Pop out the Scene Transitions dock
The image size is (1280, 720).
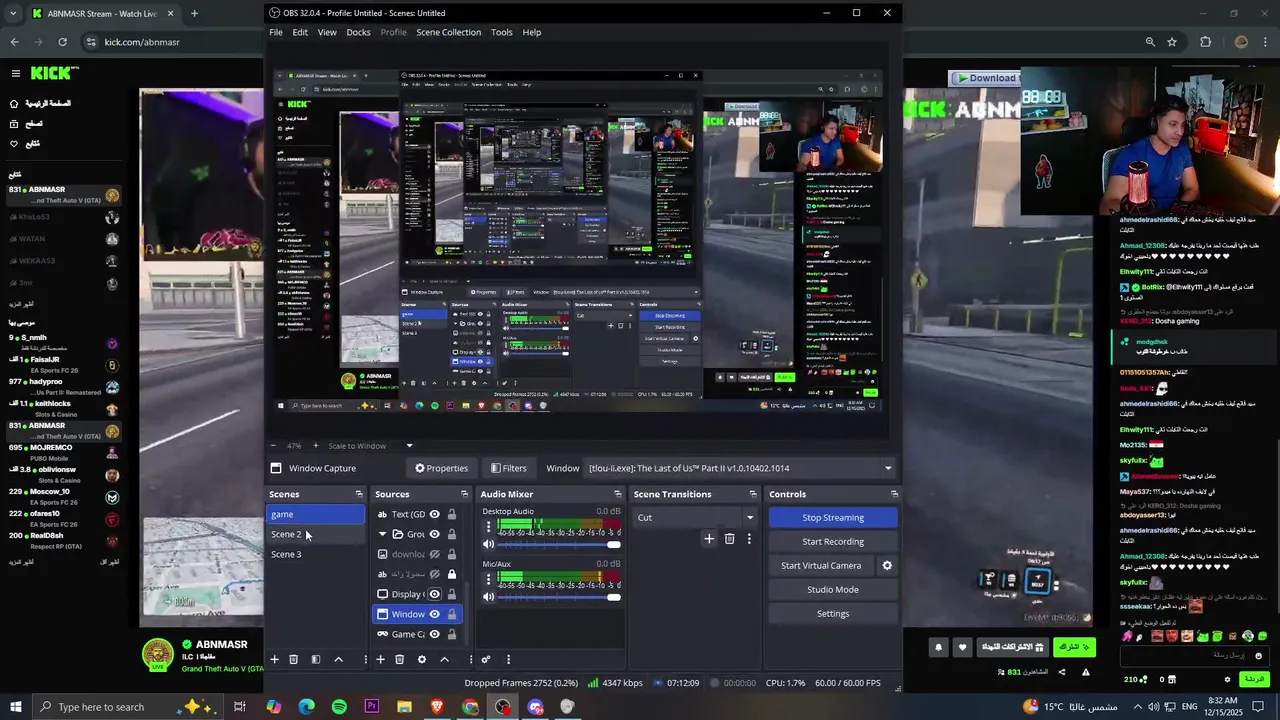[x=753, y=494]
